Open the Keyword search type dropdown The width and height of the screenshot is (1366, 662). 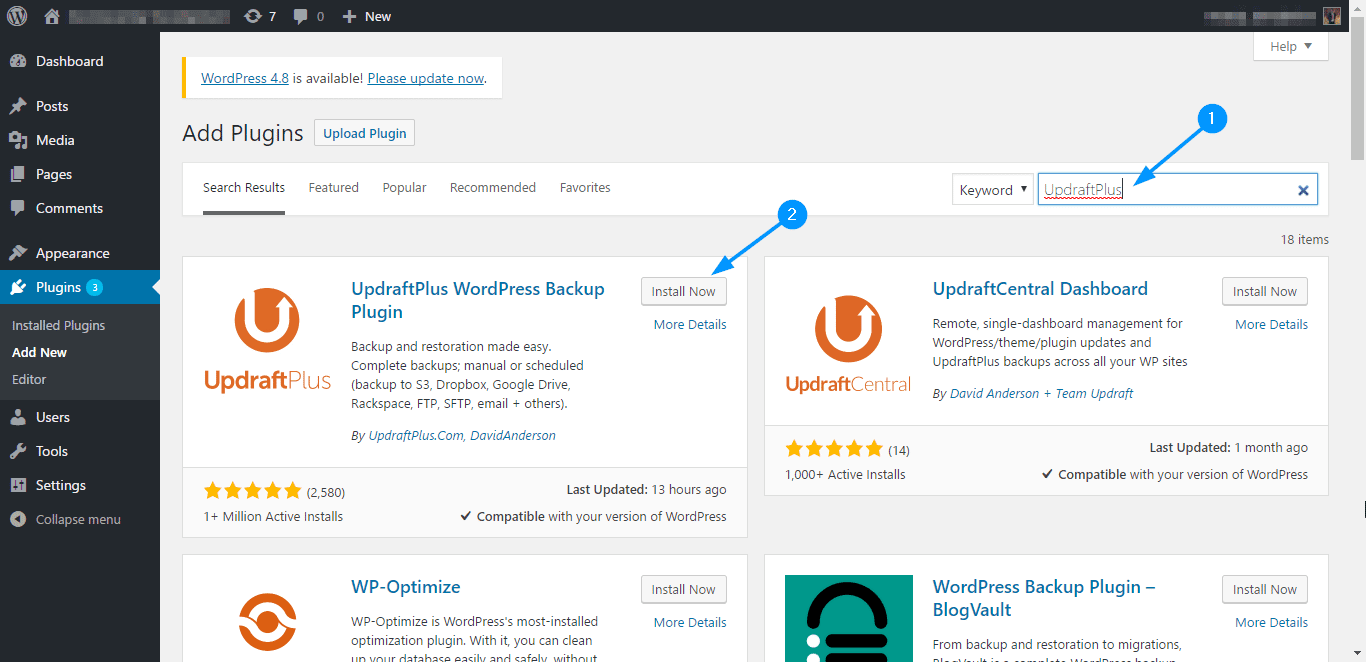[x=992, y=190]
